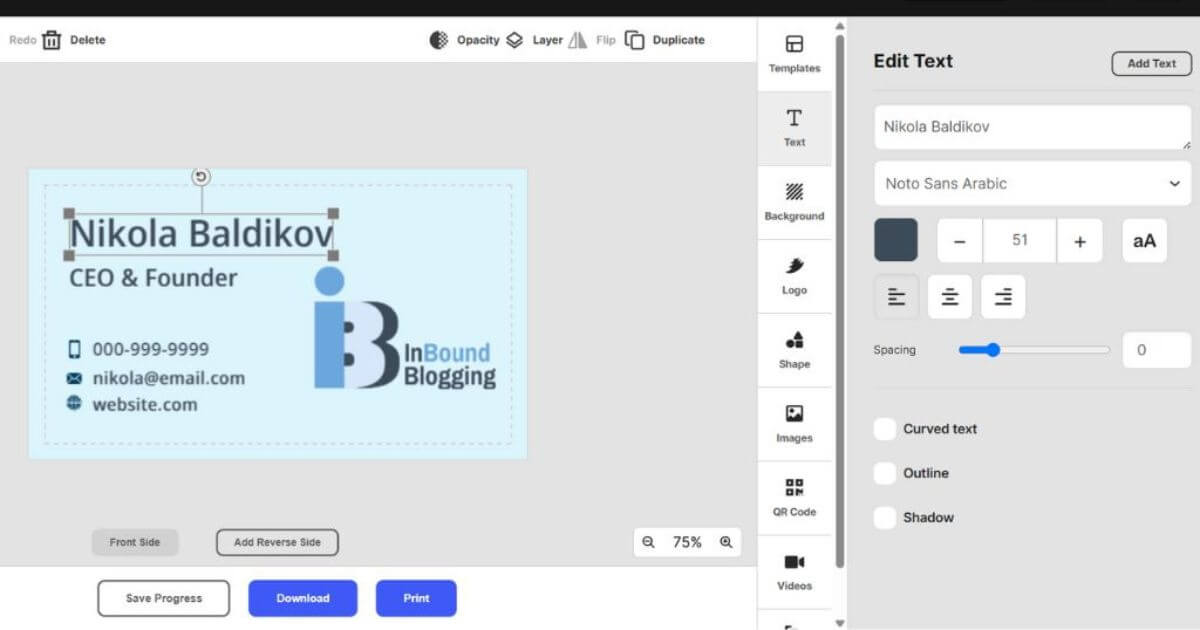The height and width of the screenshot is (630, 1200).
Task: Open the Logo panel
Action: (x=794, y=276)
